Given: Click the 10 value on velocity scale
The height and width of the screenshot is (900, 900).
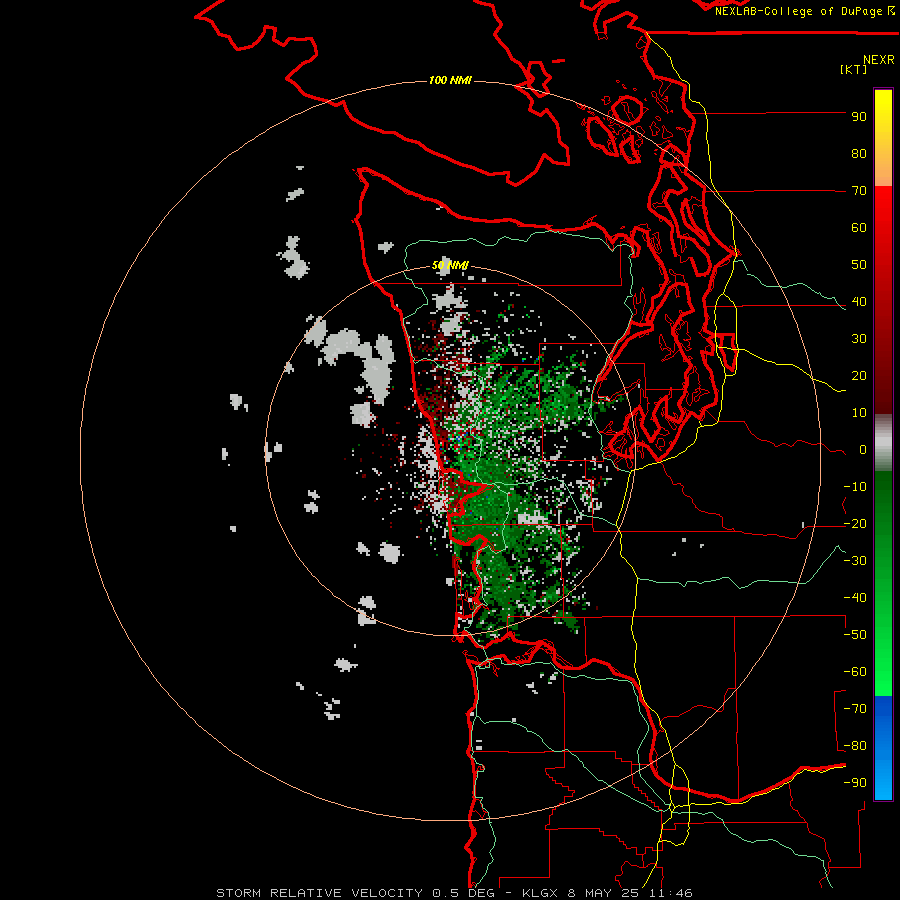Looking at the screenshot, I should 859,413.
